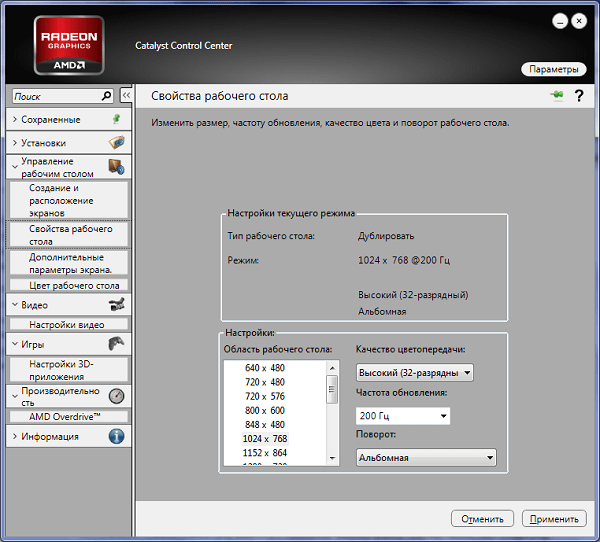Select 1152 x 864 resolution

point(265,453)
